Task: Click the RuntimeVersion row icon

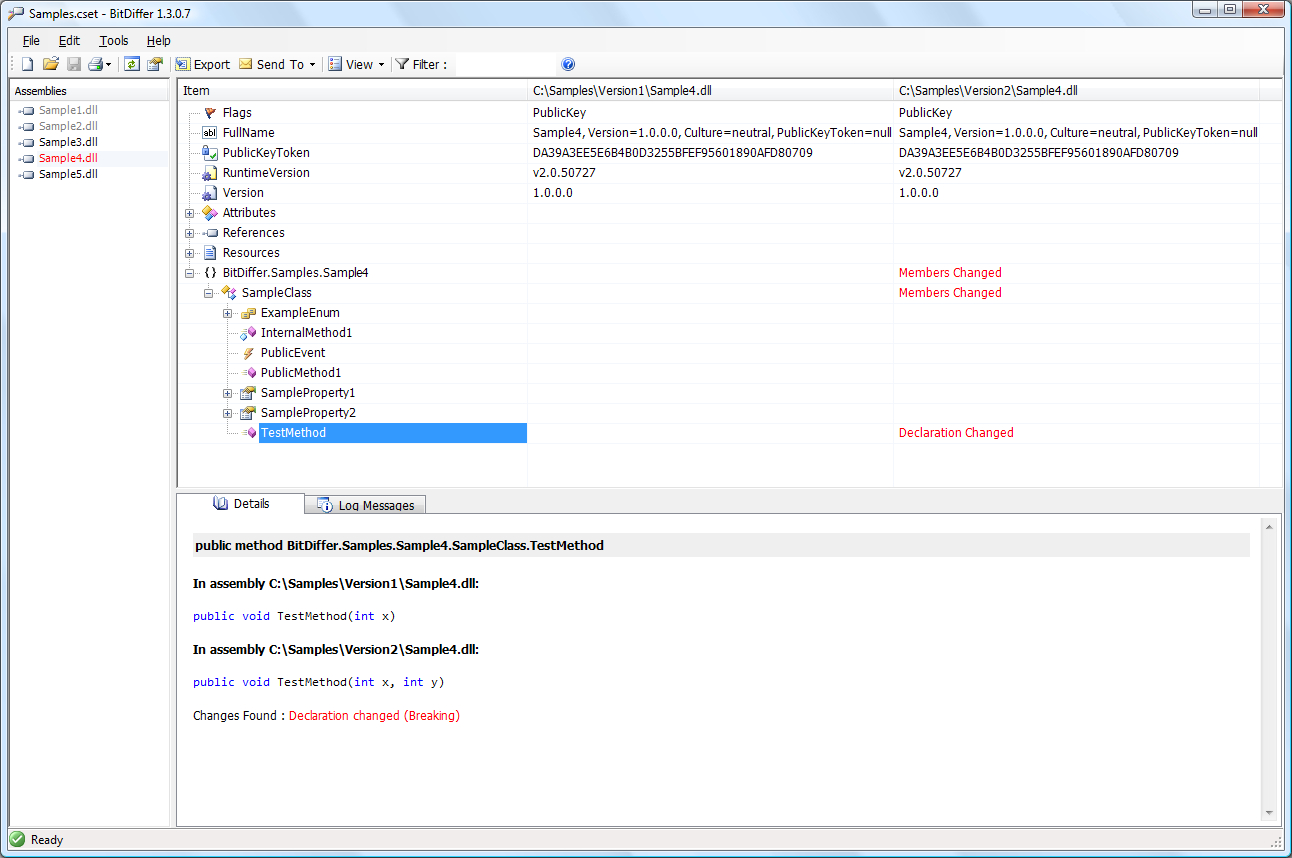Action: coord(210,173)
